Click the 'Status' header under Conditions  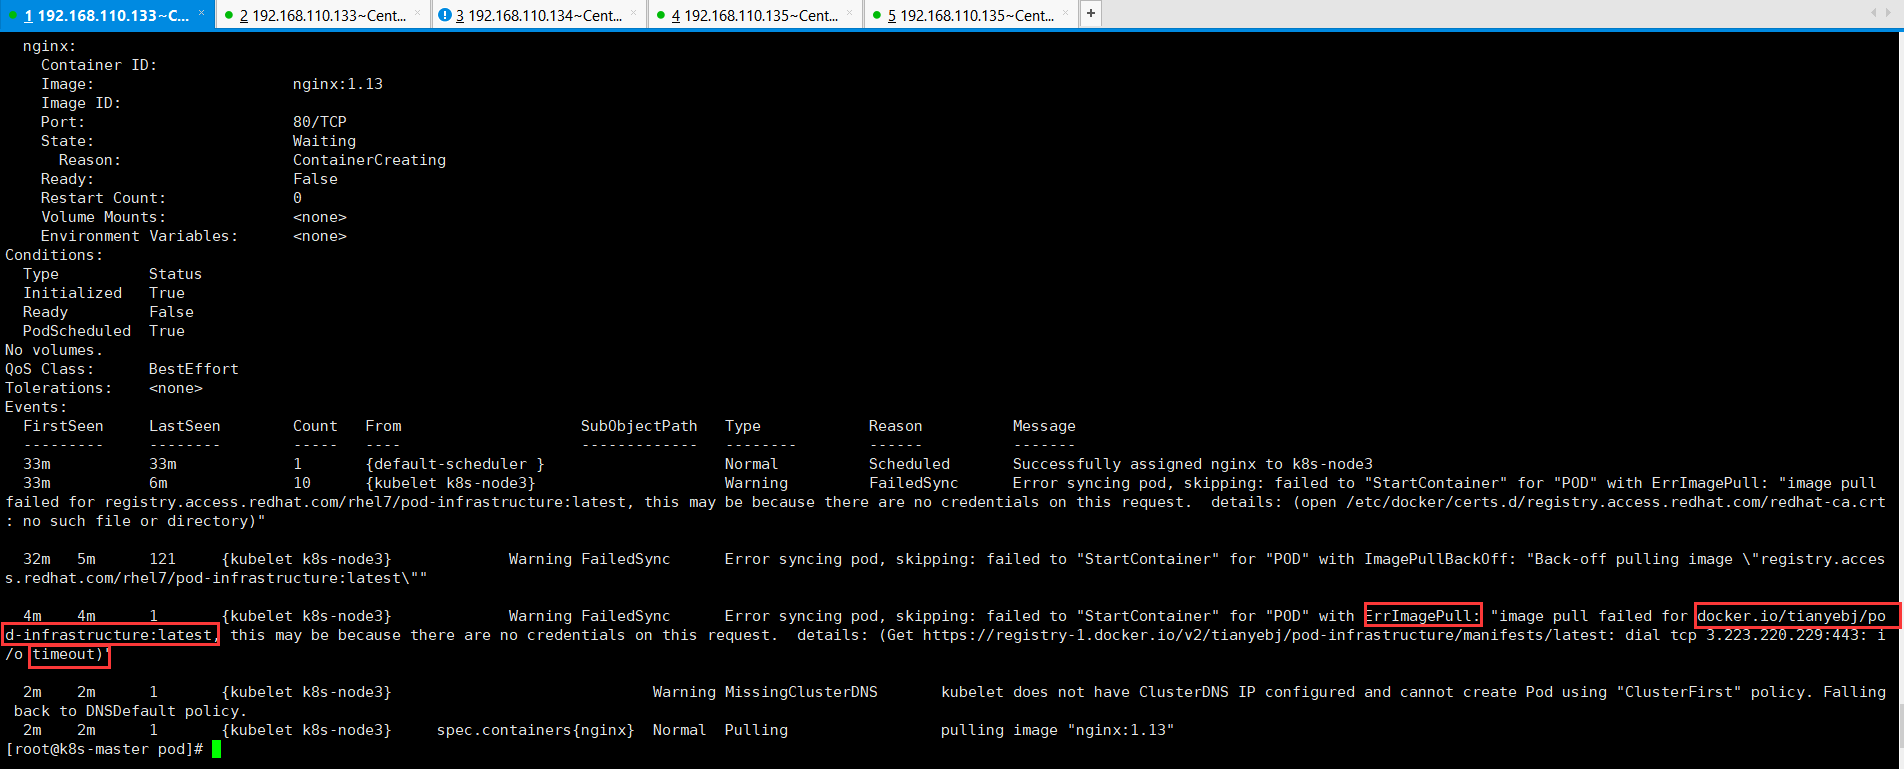click(175, 274)
